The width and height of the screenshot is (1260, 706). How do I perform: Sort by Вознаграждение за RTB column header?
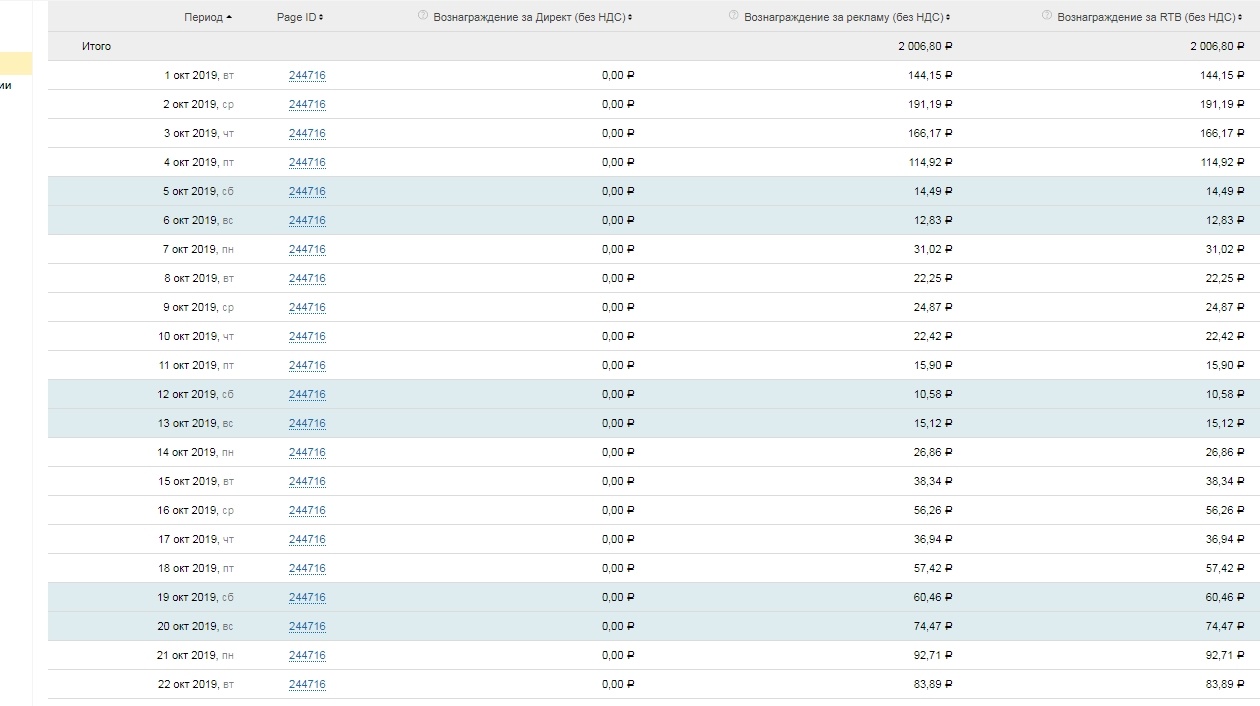click(x=1150, y=18)
